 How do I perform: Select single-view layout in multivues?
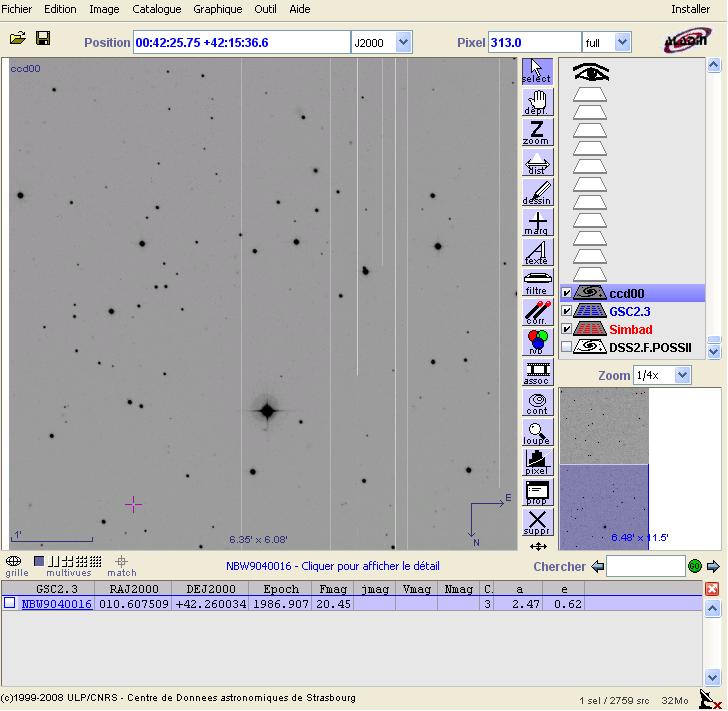coord(39,561)
